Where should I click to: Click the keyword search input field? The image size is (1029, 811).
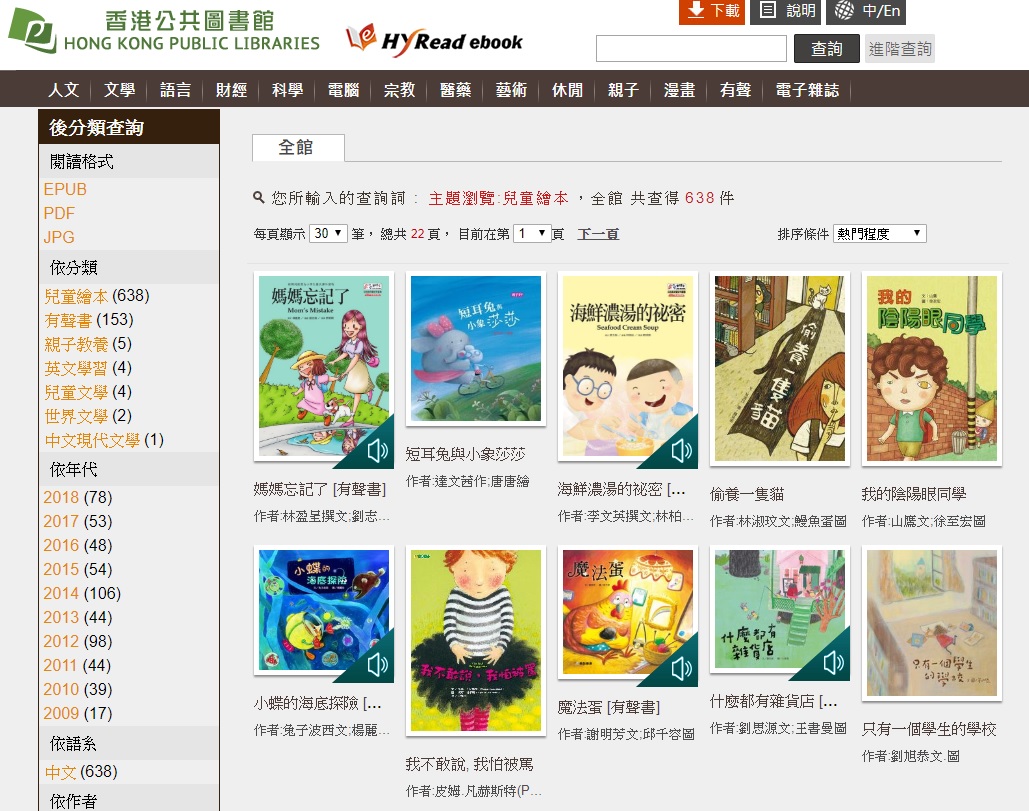(x=691, y=49)
